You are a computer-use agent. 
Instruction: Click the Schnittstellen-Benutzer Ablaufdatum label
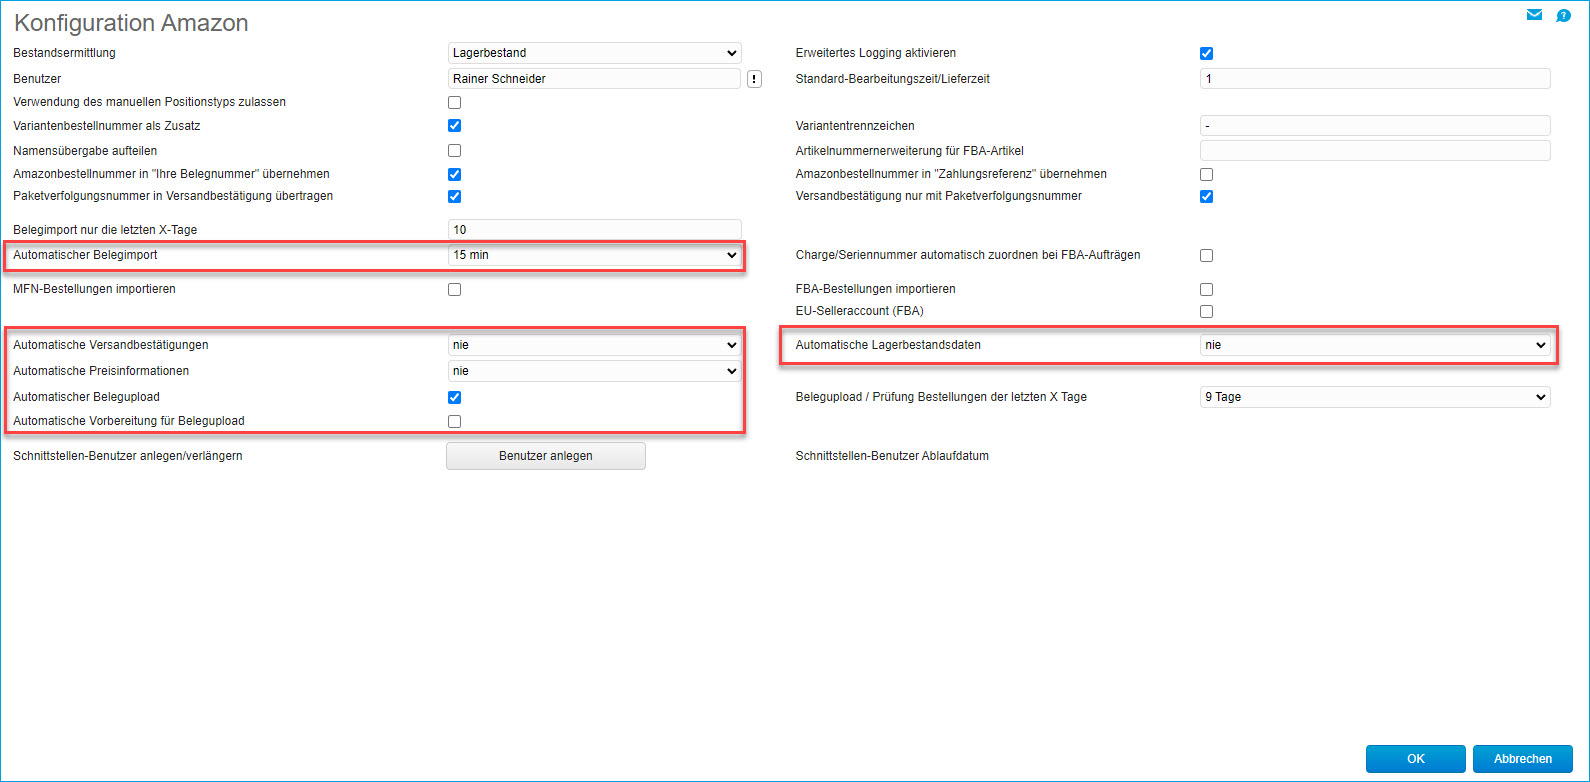[892, 456]
